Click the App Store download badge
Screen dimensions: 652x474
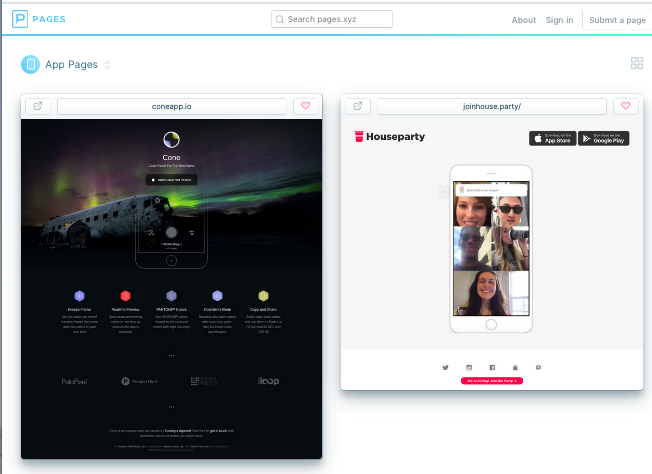tap(553, 138)
